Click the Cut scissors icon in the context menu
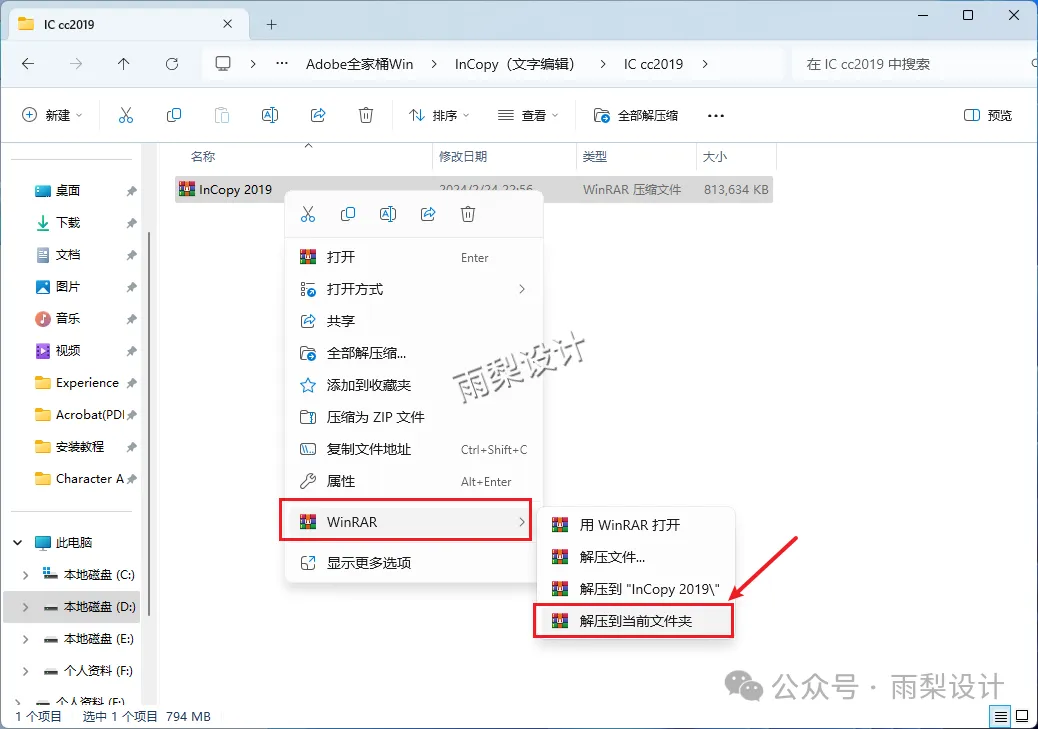 (308, 214)
